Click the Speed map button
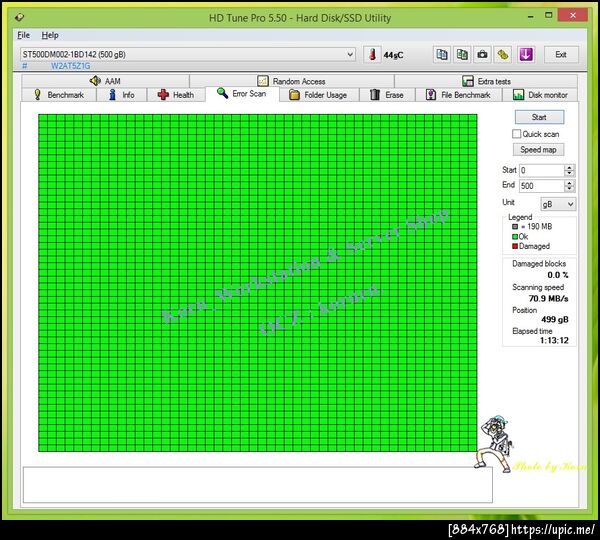Image resolution: width=600 pixels, height=540 pixels. coord(538,150)
